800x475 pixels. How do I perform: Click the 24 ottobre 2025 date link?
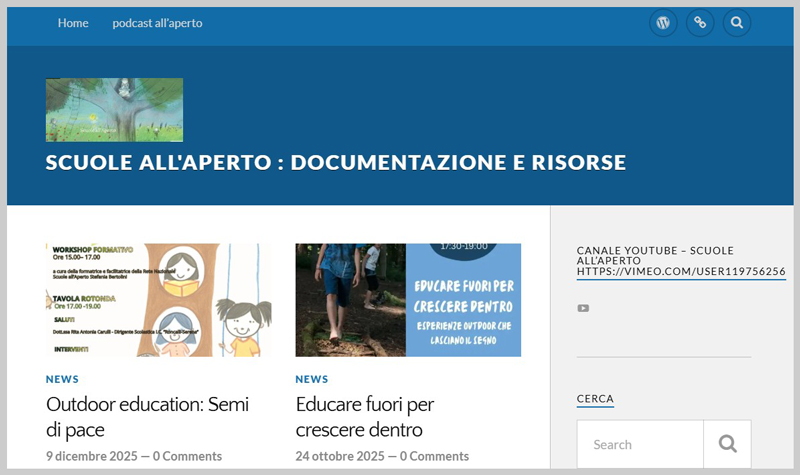point(340,456)
